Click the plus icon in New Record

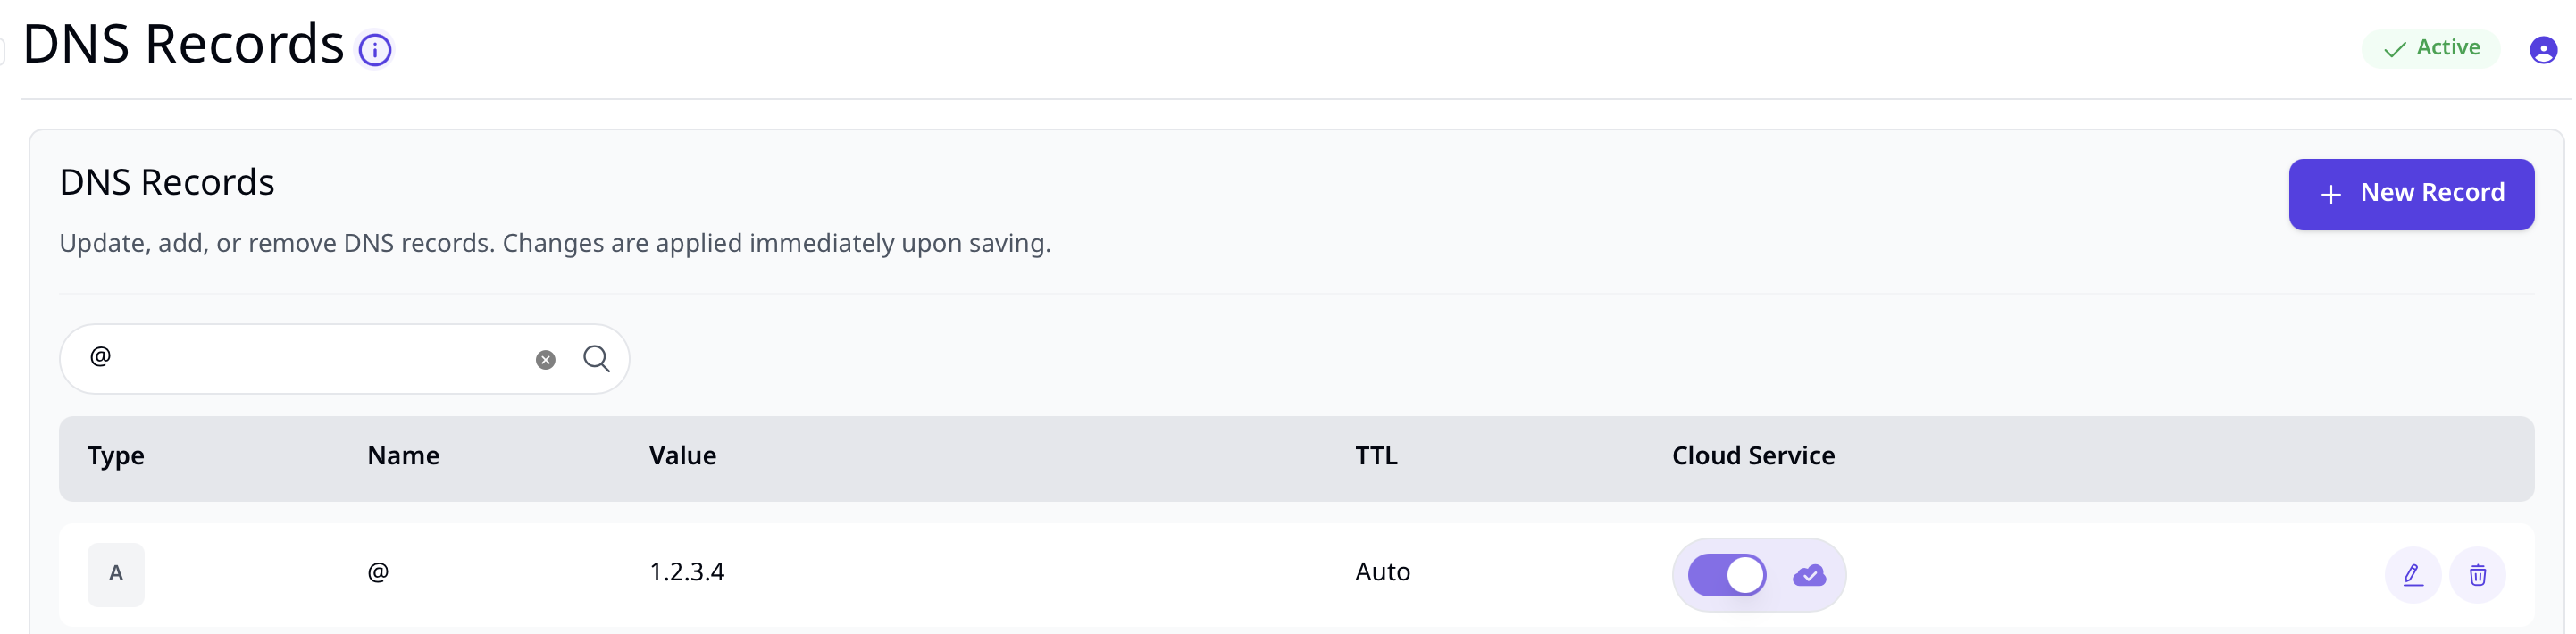click(2331, 195)
